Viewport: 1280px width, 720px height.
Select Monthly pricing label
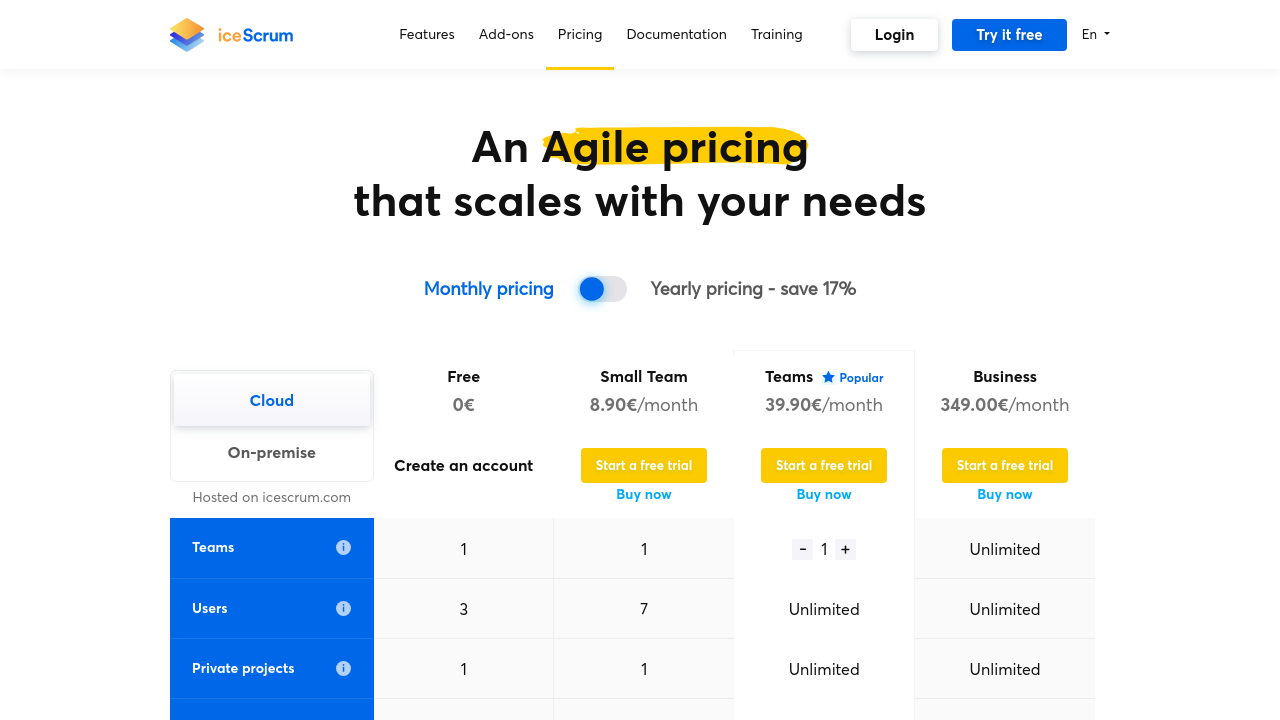(x=489, y=289)
